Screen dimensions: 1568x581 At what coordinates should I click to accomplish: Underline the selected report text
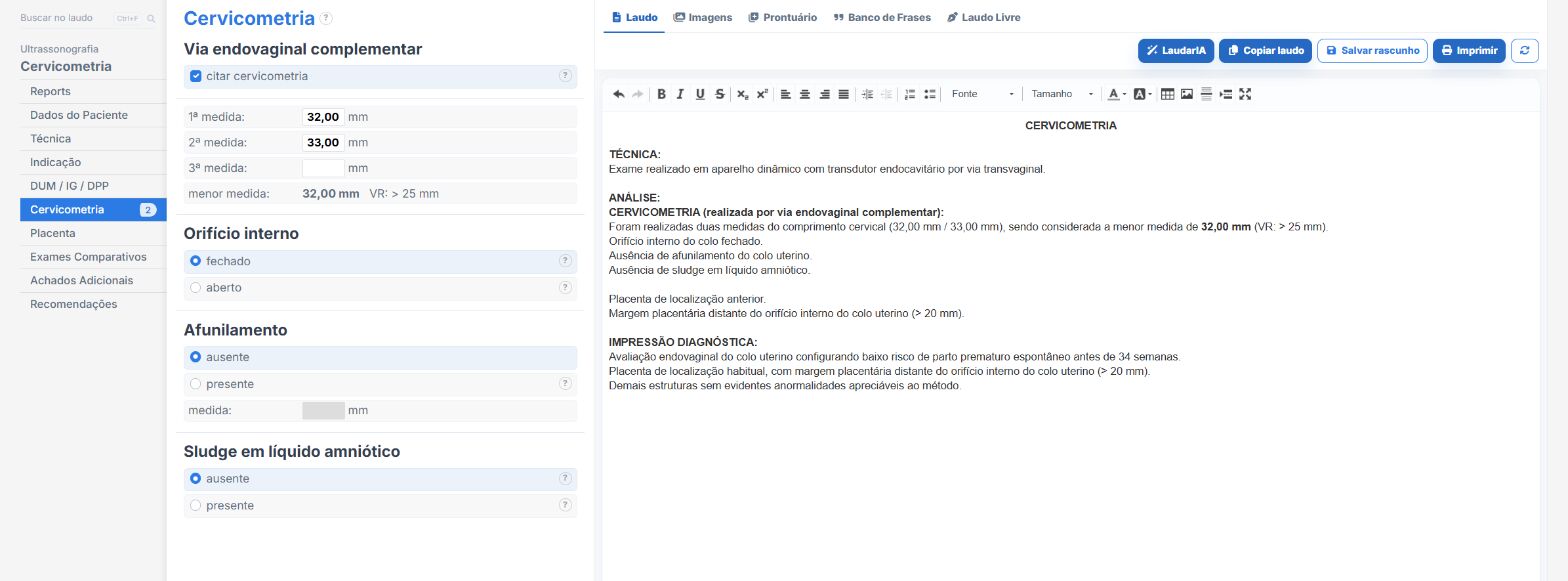[x=700, y=94]
